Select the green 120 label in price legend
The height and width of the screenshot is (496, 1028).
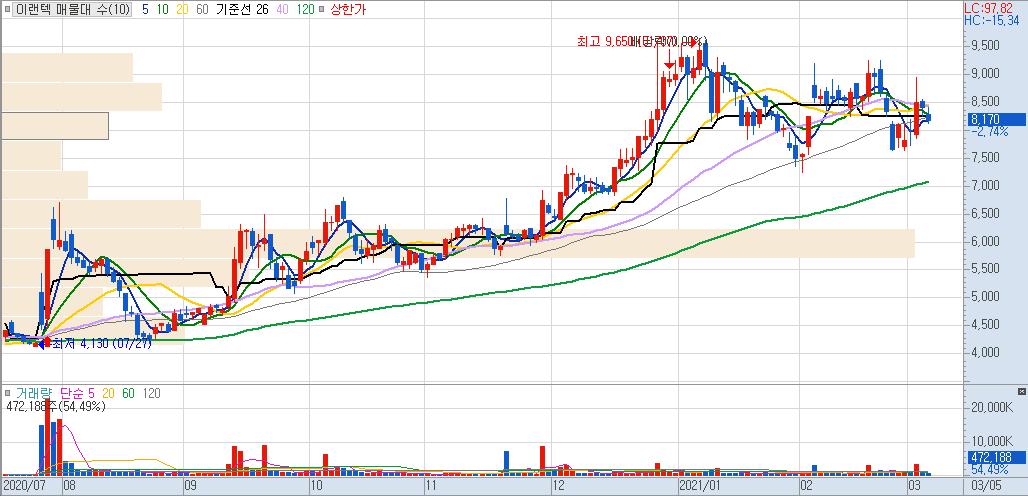coord(305,10)
